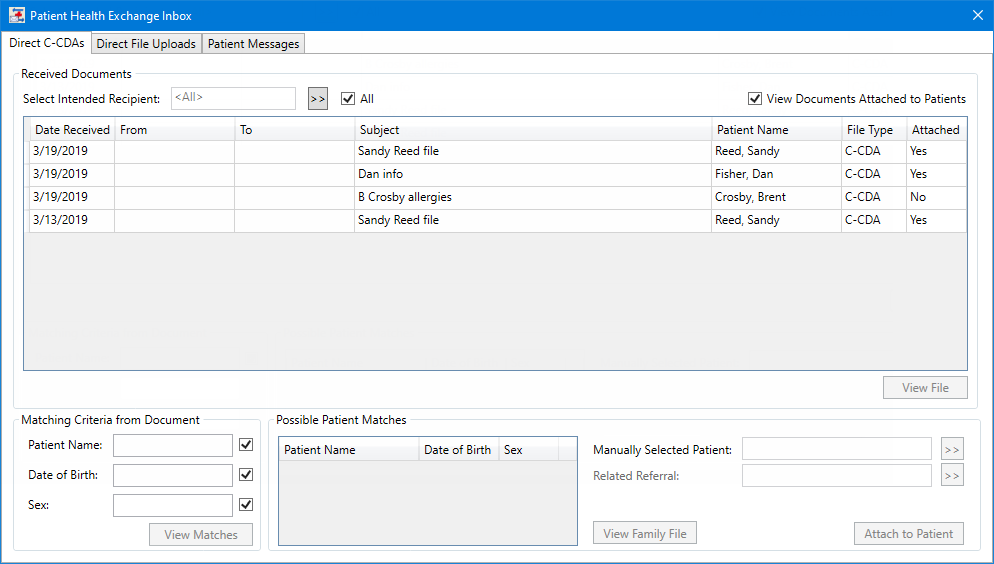Open the Patient Messages tab
This screenshot has width=994, height=564.
254,44
